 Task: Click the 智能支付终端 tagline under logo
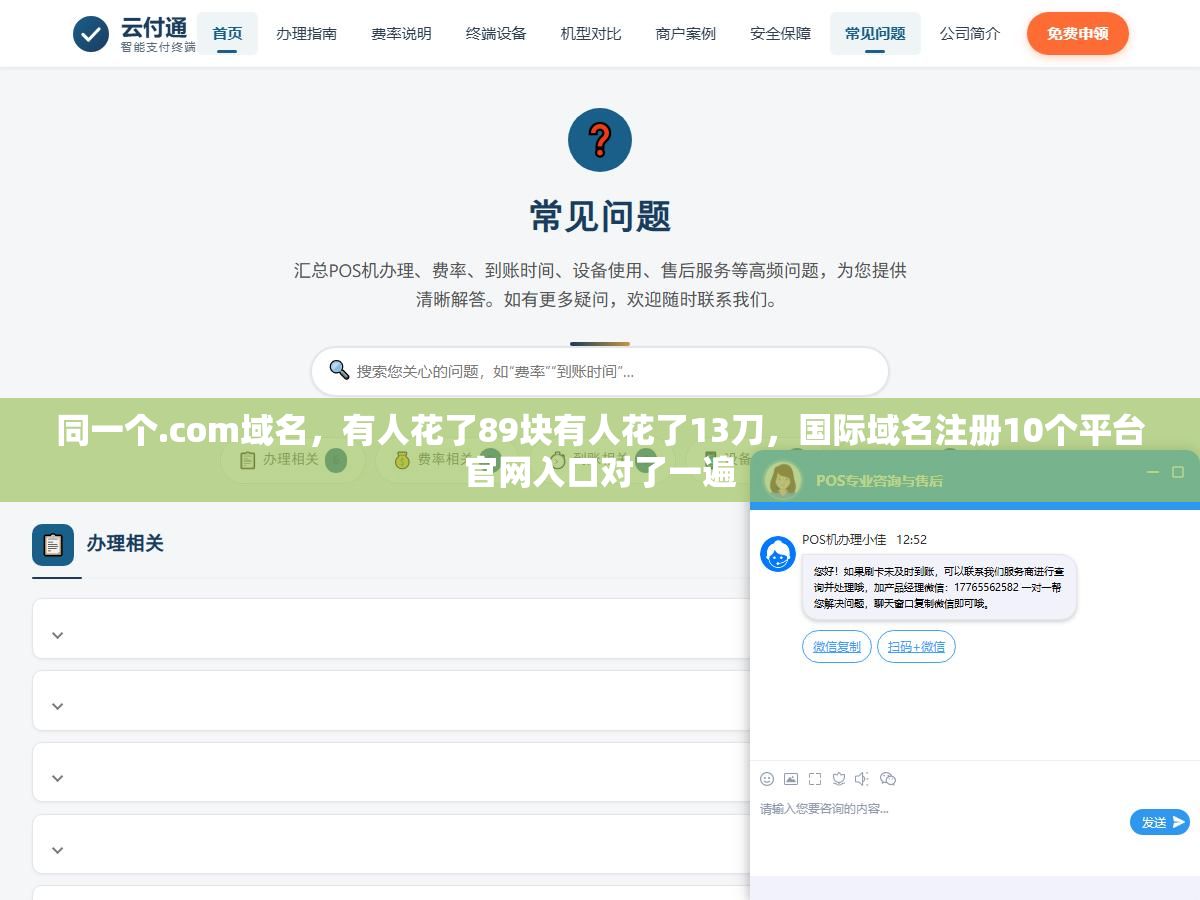[x=158, y=47]
